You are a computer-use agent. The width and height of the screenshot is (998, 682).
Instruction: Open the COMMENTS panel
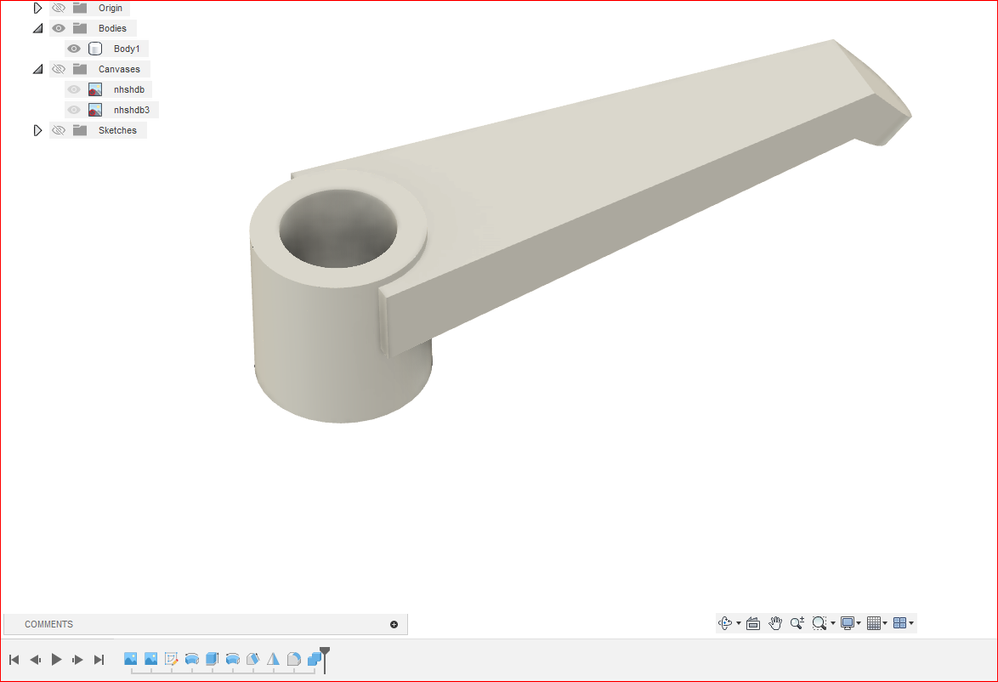[x=48, y=624]
